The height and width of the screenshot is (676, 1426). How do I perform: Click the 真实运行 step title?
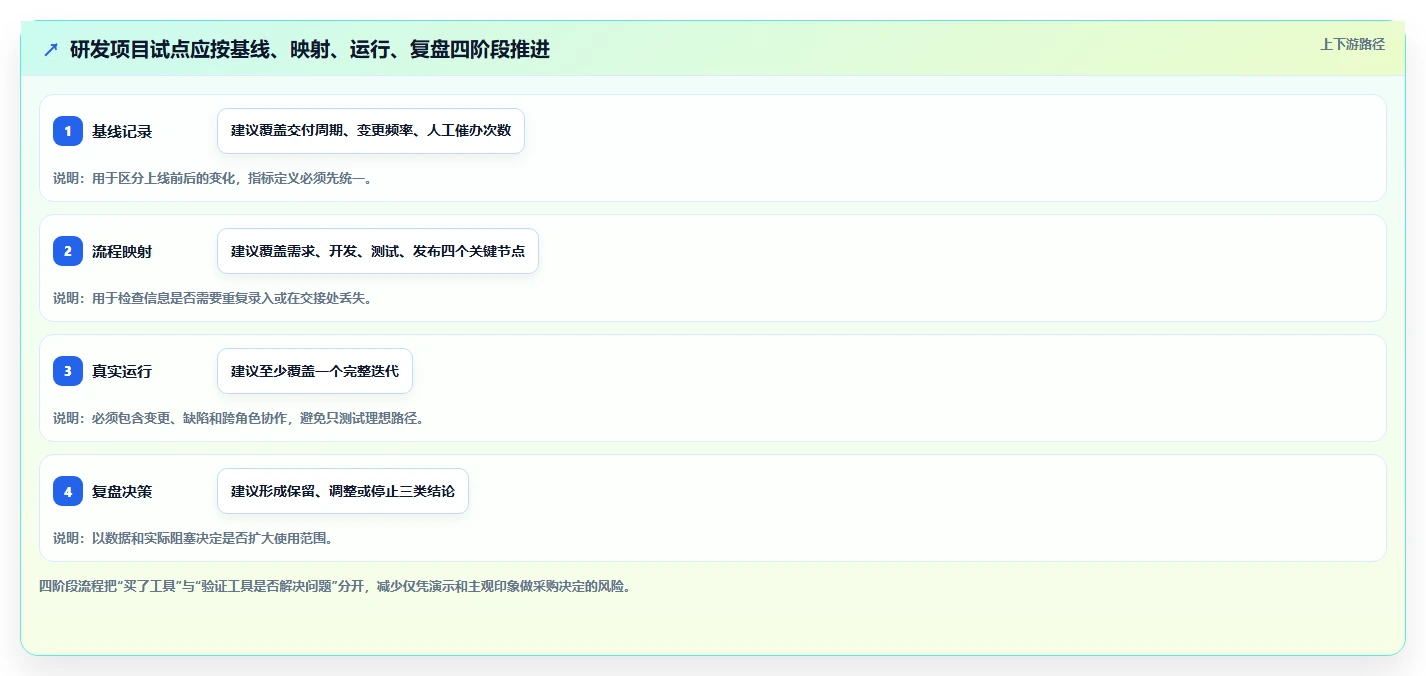(x=122, y=371)
